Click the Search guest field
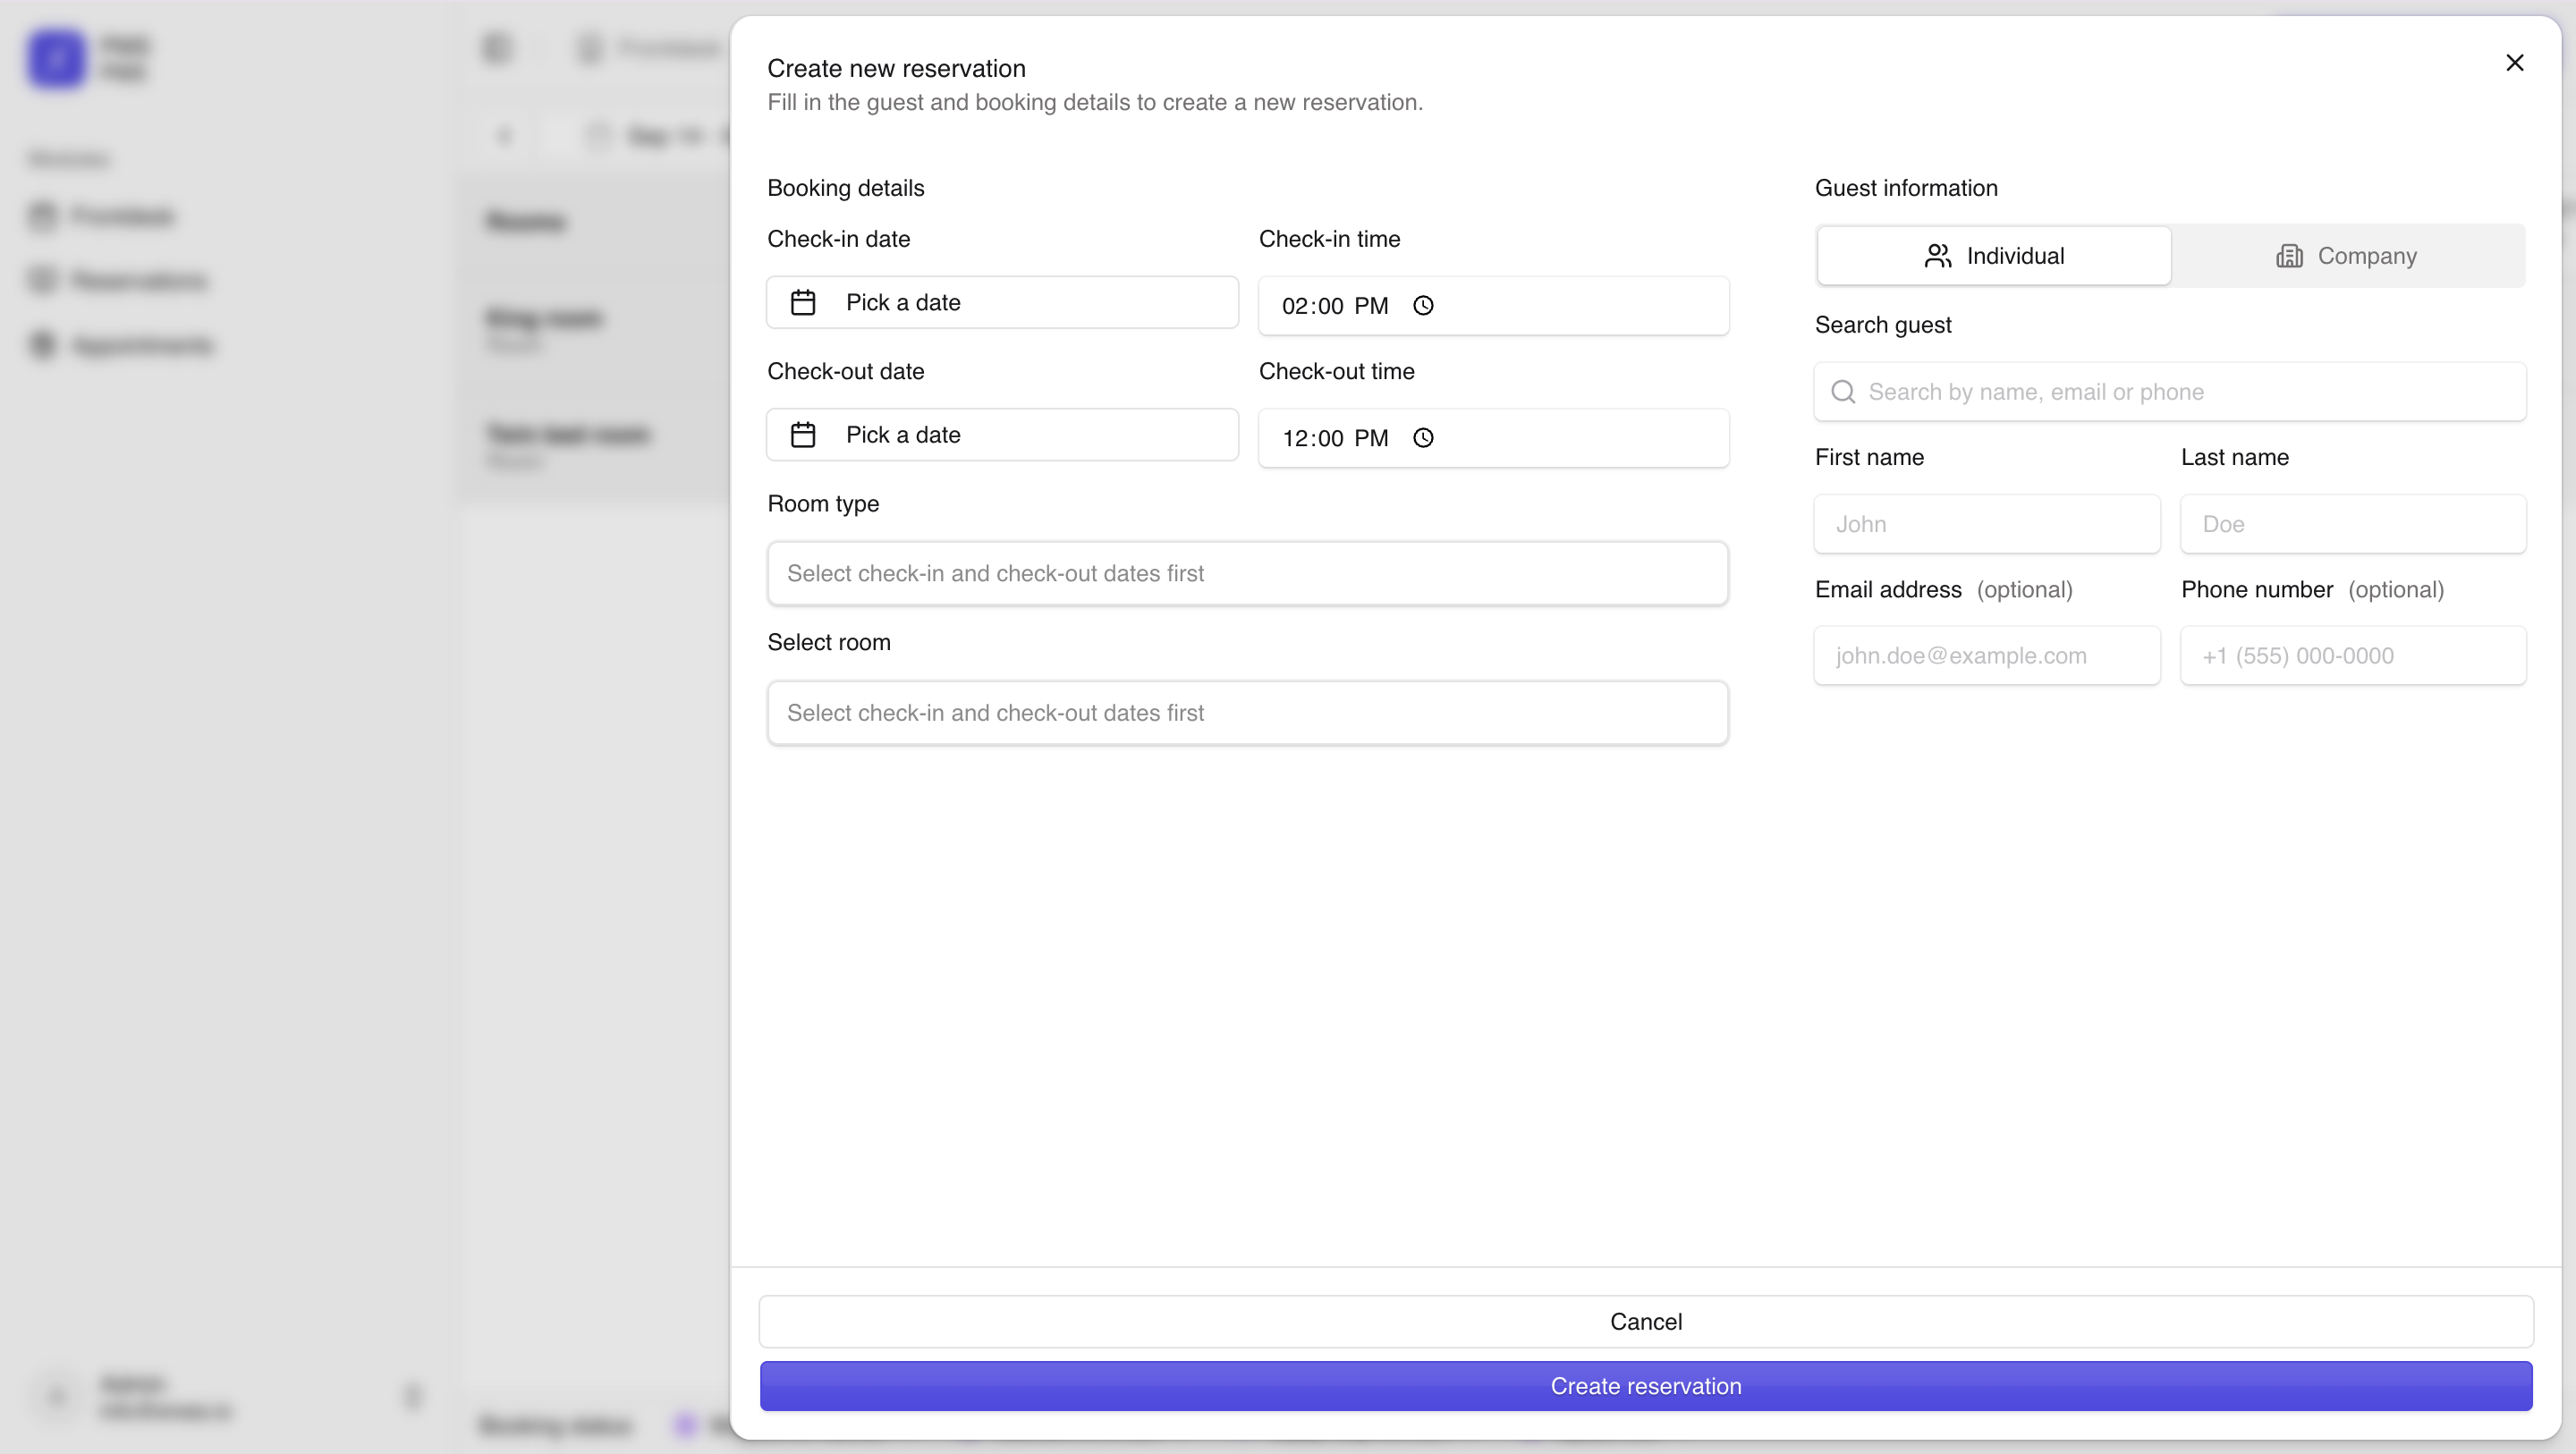The image size is (2576, 1454). [x=2170, y=392]
